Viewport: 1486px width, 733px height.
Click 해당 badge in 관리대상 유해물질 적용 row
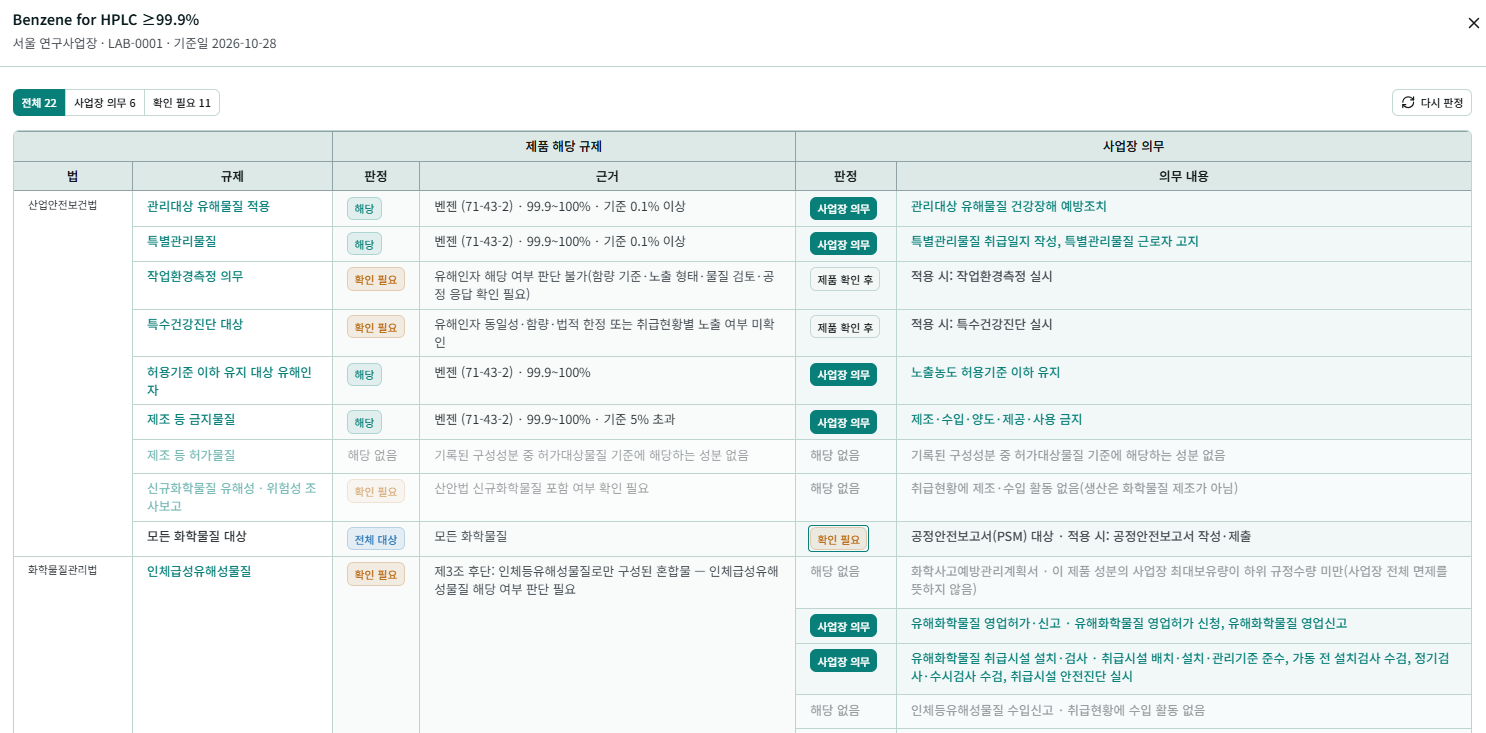pos(364,209)
